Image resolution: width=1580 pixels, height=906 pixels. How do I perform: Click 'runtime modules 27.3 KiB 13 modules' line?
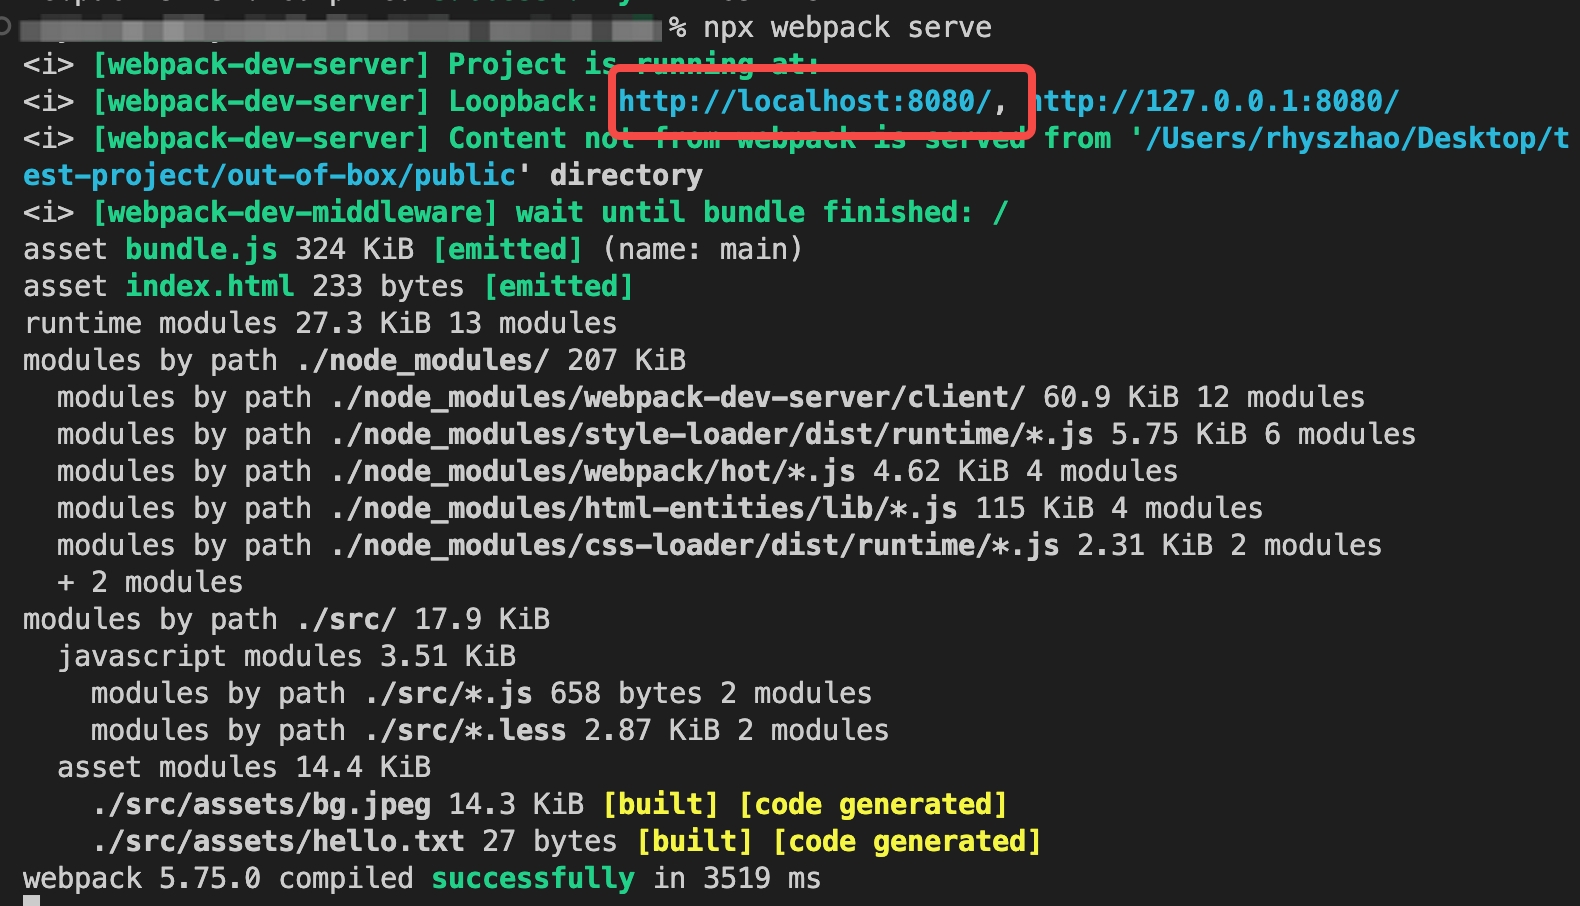pos(320,323)
